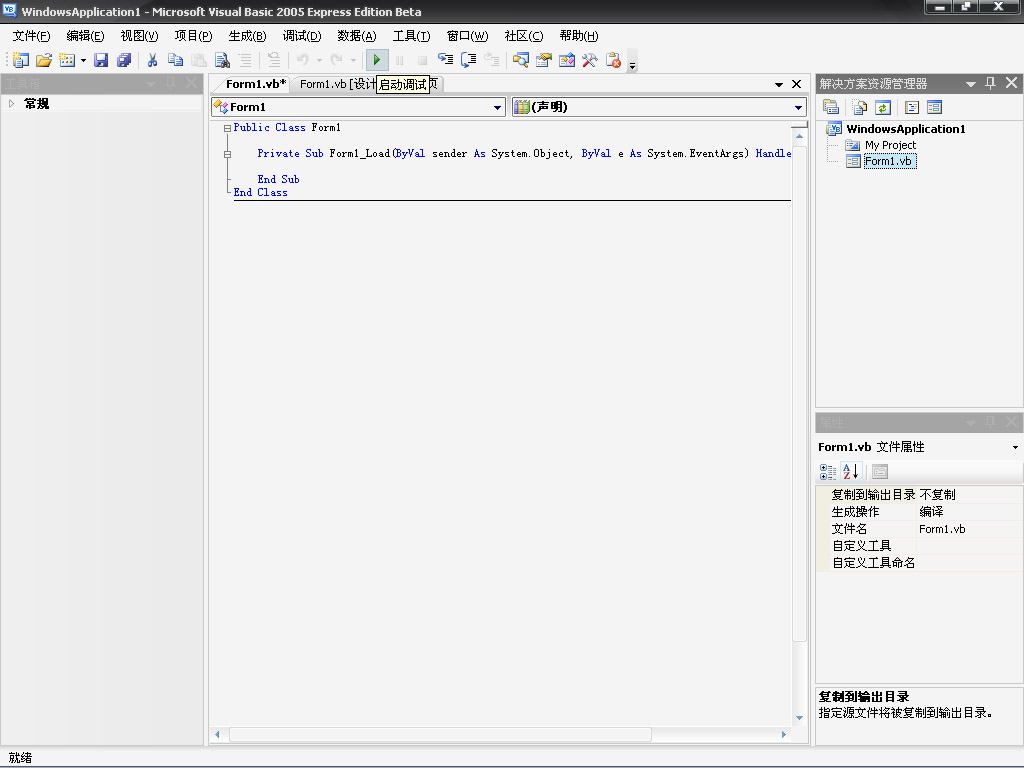Open the Form1 class name dropdown
This screenshot has width=1024, height=768.
click(x=498, y=107)
